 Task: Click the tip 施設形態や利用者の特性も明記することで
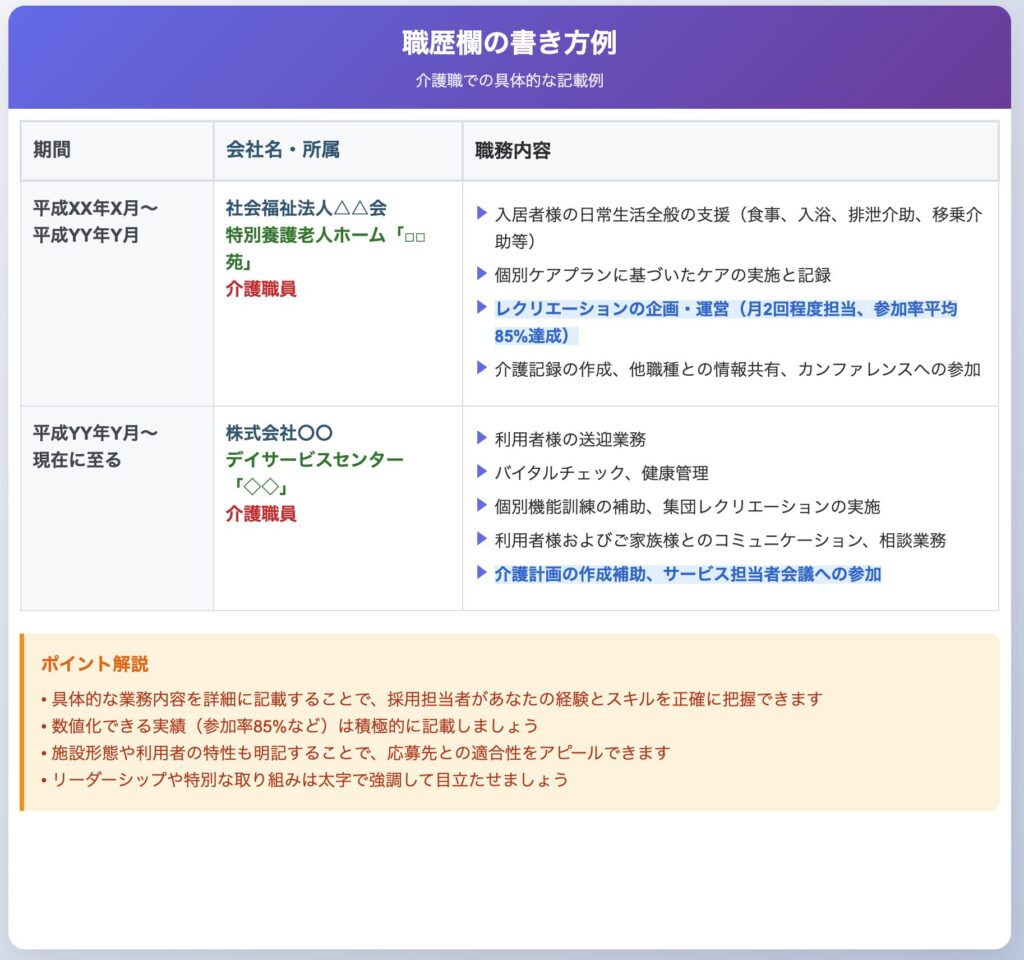point(355,752)
